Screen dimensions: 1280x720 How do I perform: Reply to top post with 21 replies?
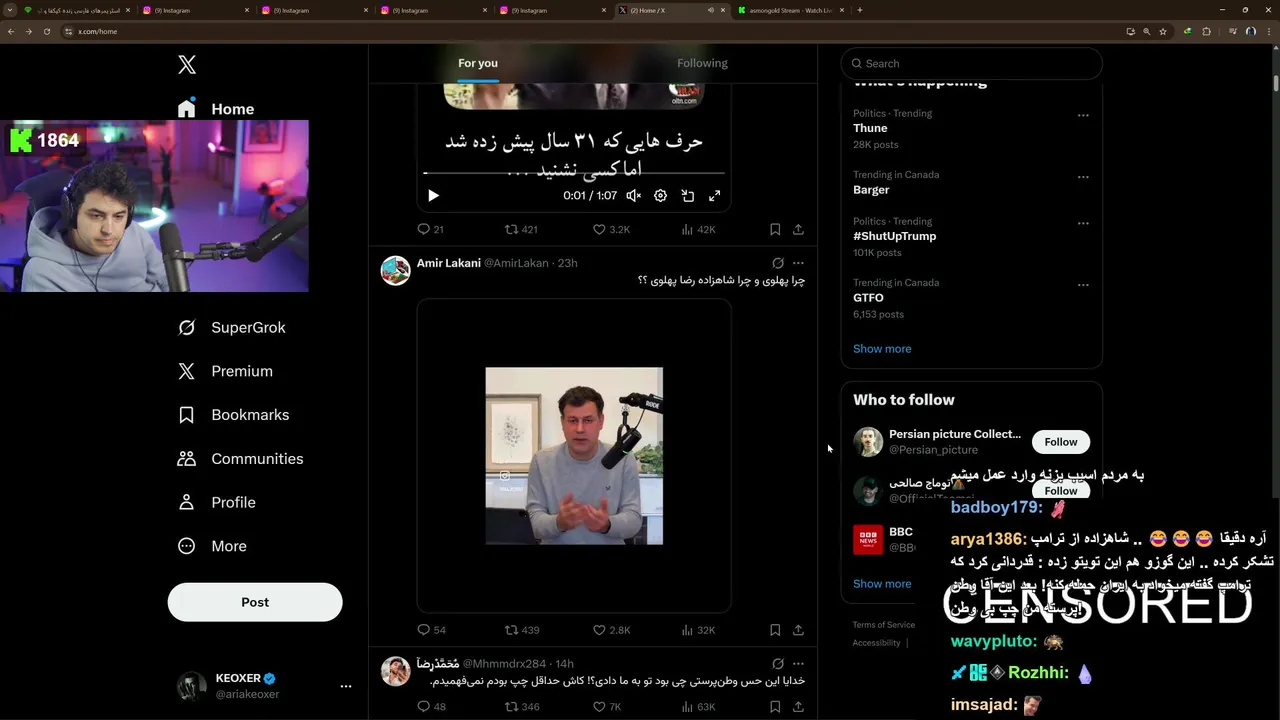click(430, 229)
